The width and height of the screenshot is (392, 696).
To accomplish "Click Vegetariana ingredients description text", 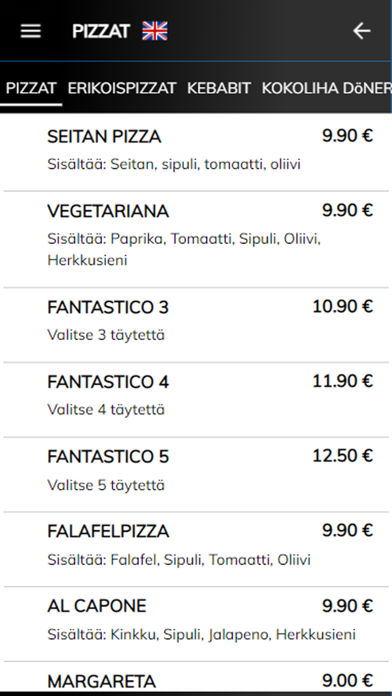I will (x=184, y=249).
